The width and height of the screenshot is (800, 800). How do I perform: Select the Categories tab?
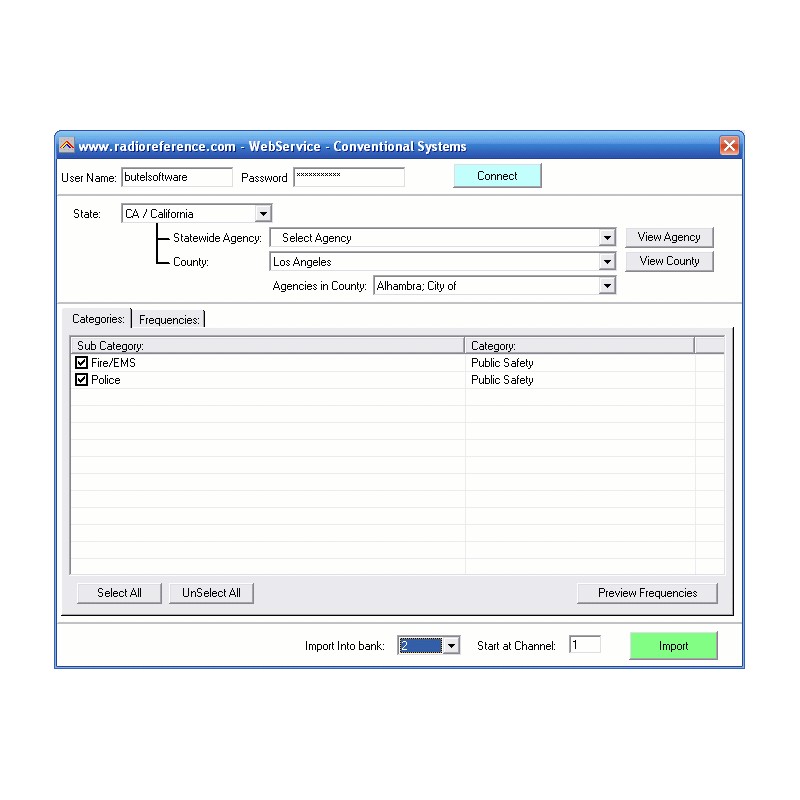[x=98, y=318]
